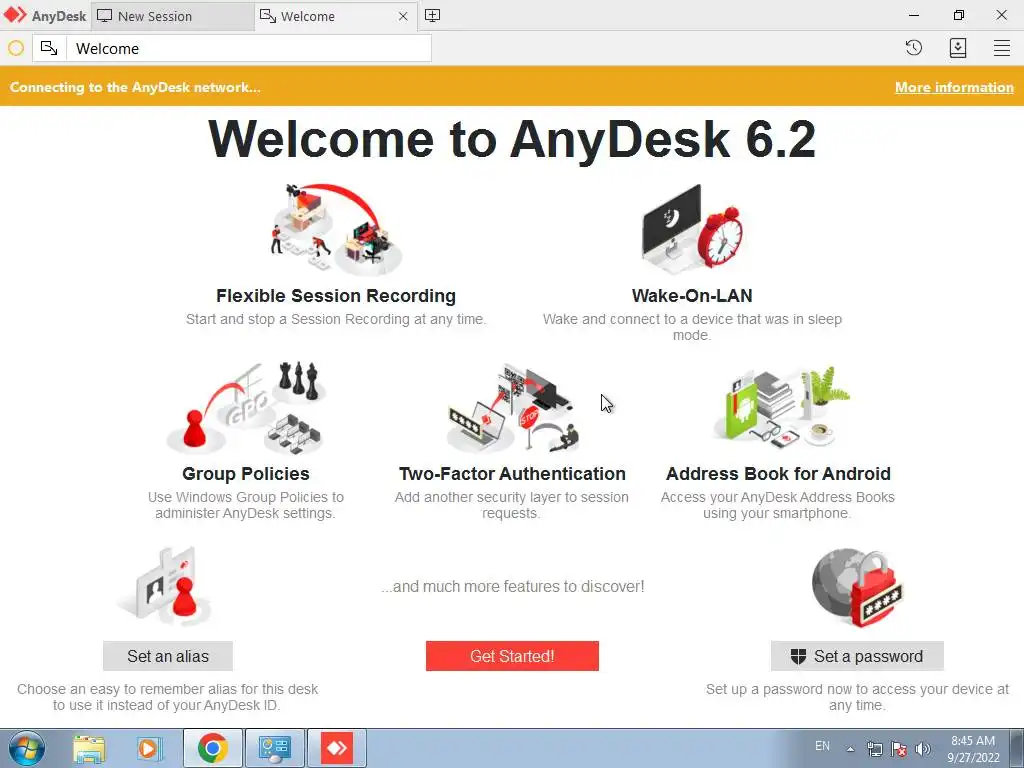
Task: Open the address book icon
Action: (x=957, y=48)
